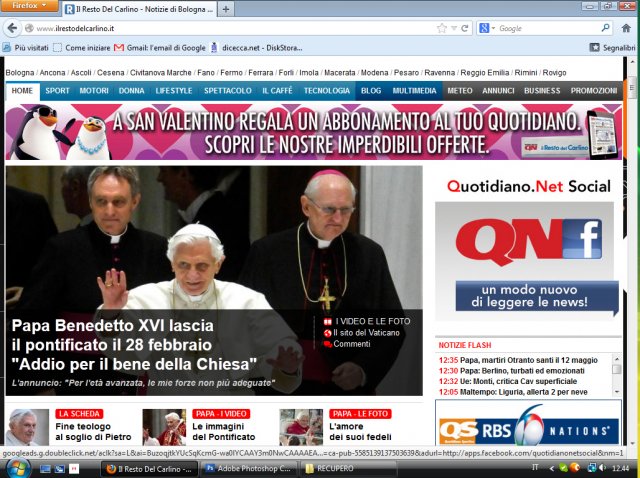Click the up arrow of Notizie Flash scrollbar
This screenshot has height=478, width=640.
tap(617, 359)
